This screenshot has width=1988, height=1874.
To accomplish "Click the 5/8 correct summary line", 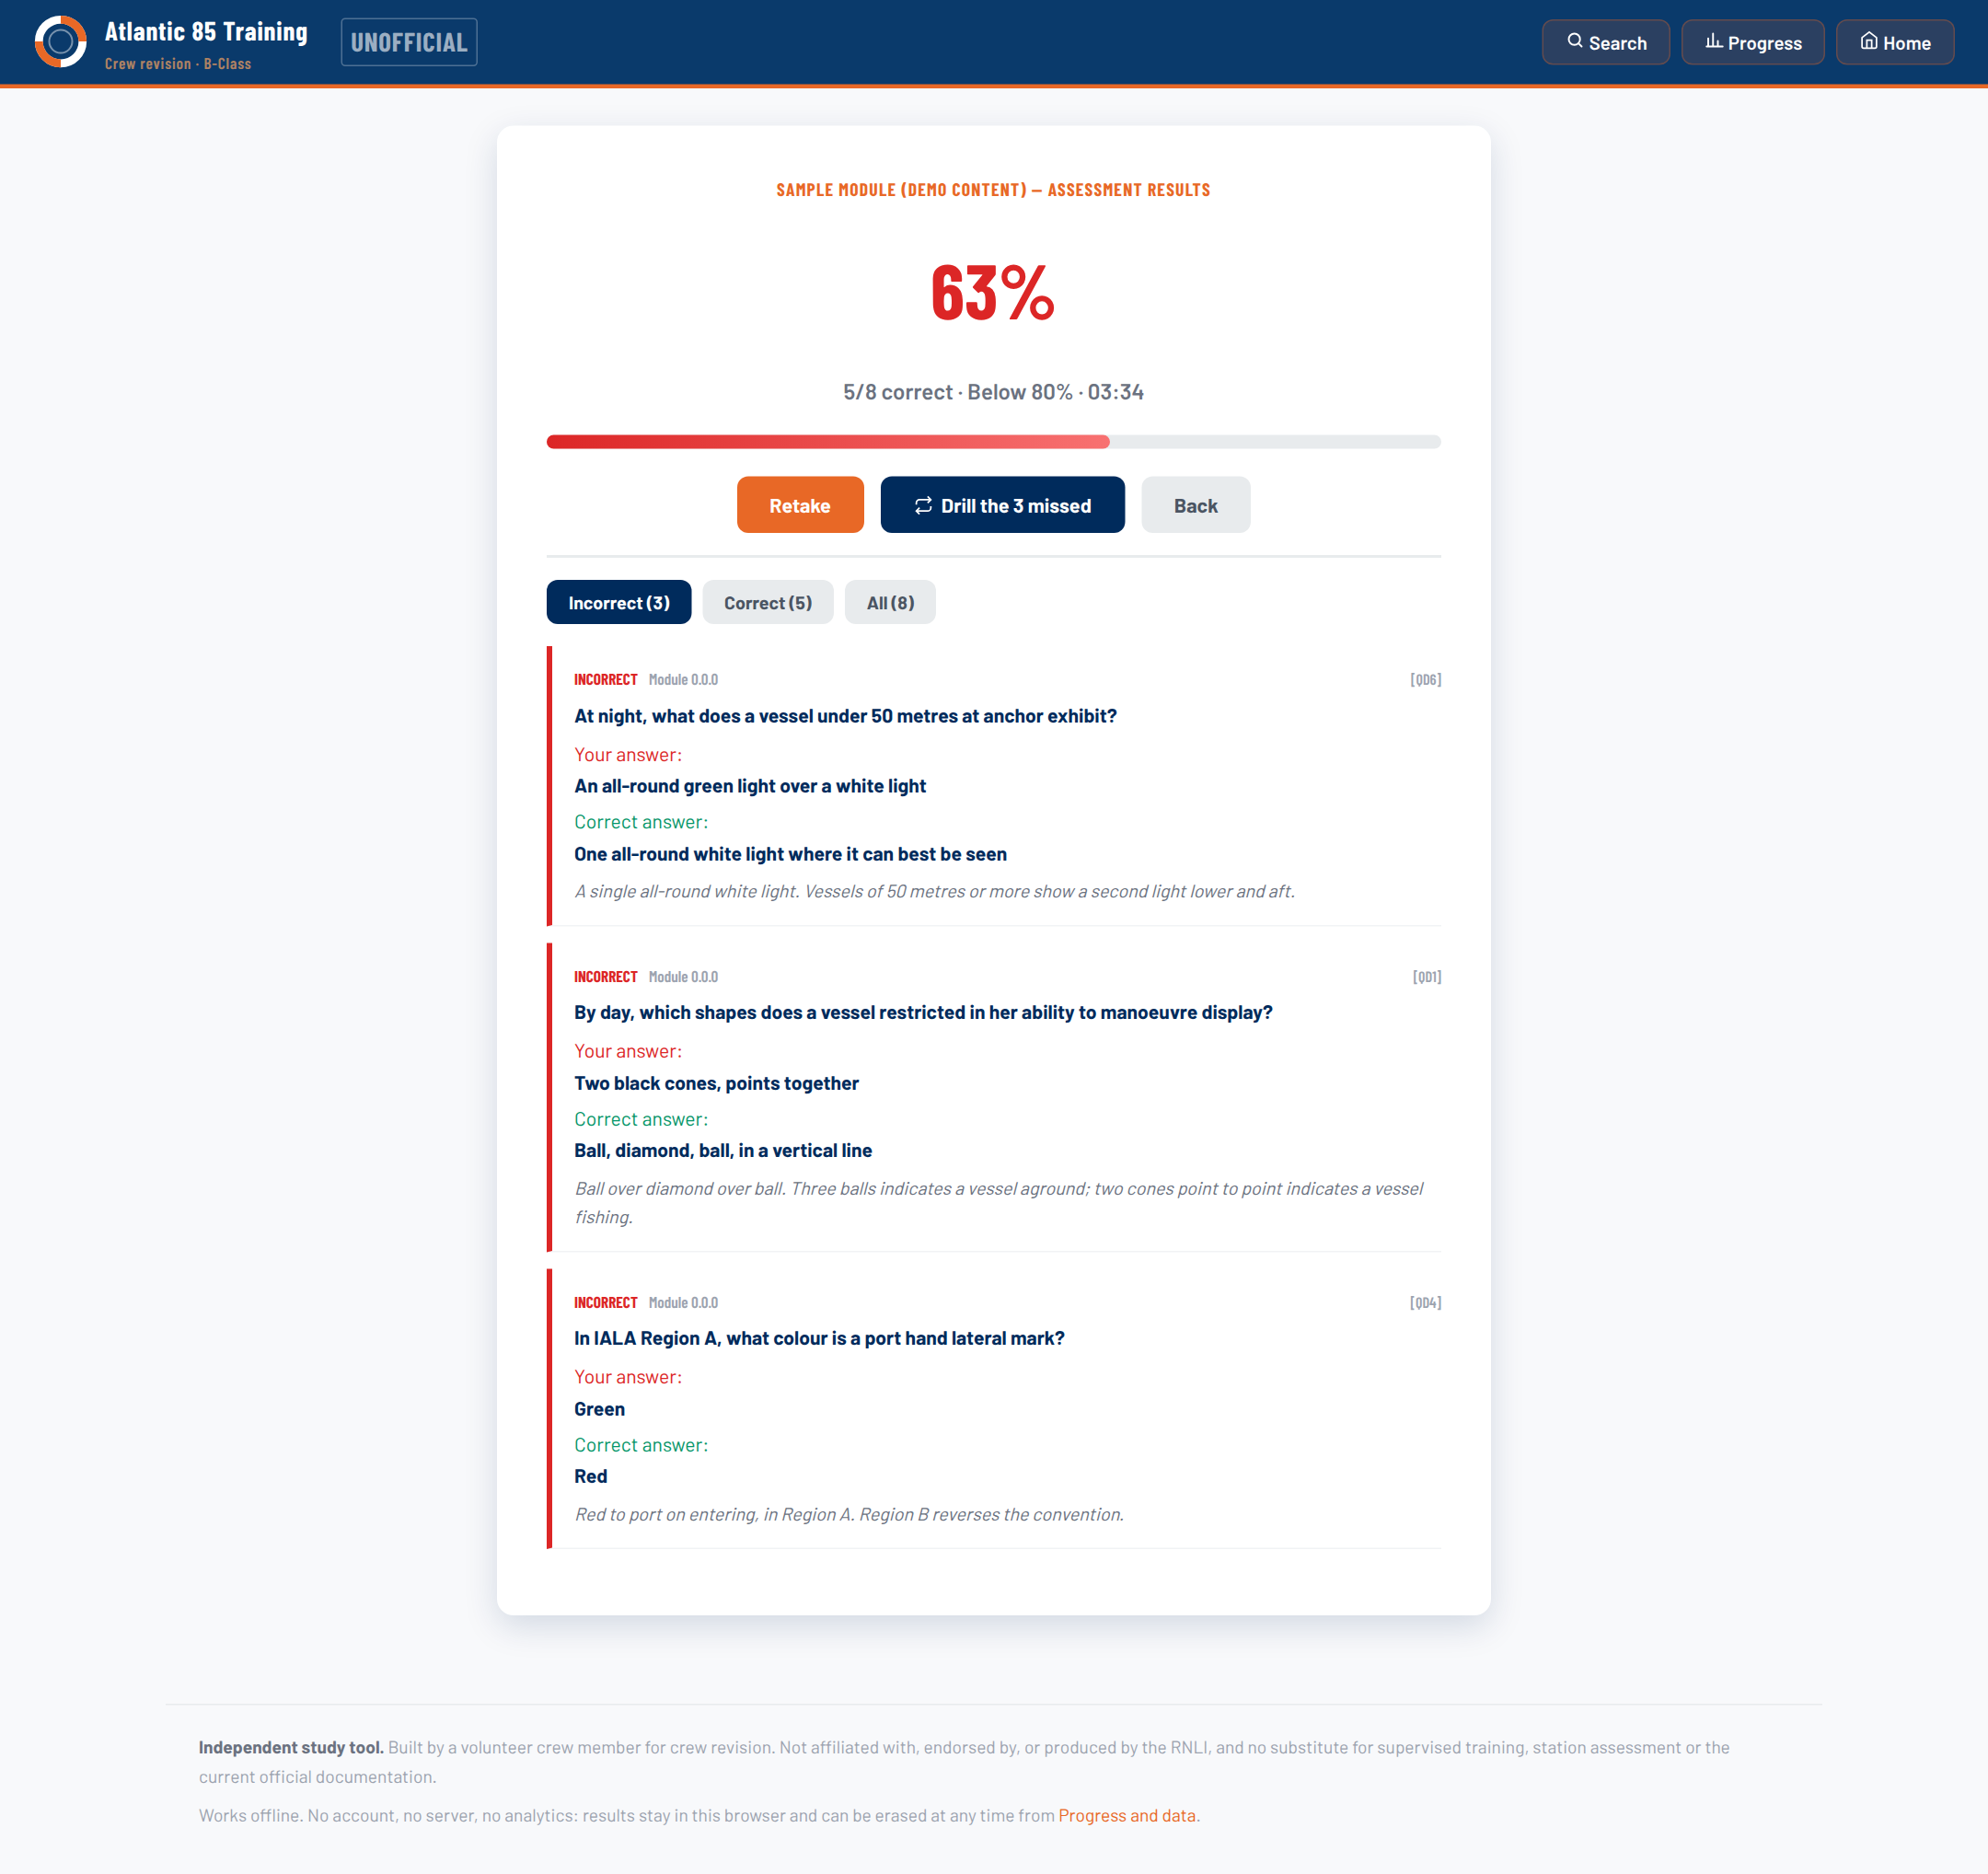I will (993, 392).
